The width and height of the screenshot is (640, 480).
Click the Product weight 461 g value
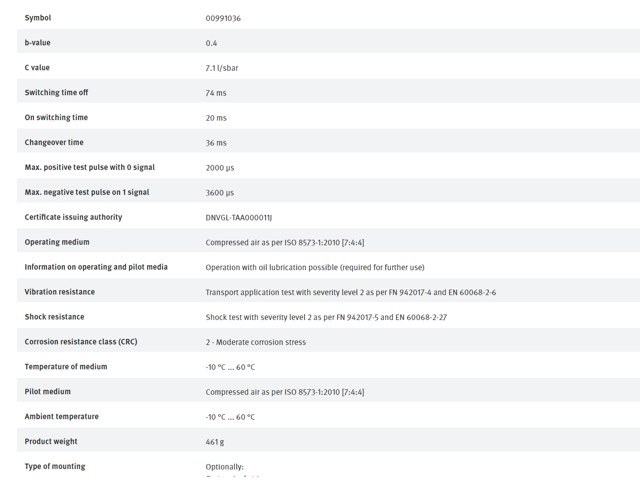click(x=215, y=442)
